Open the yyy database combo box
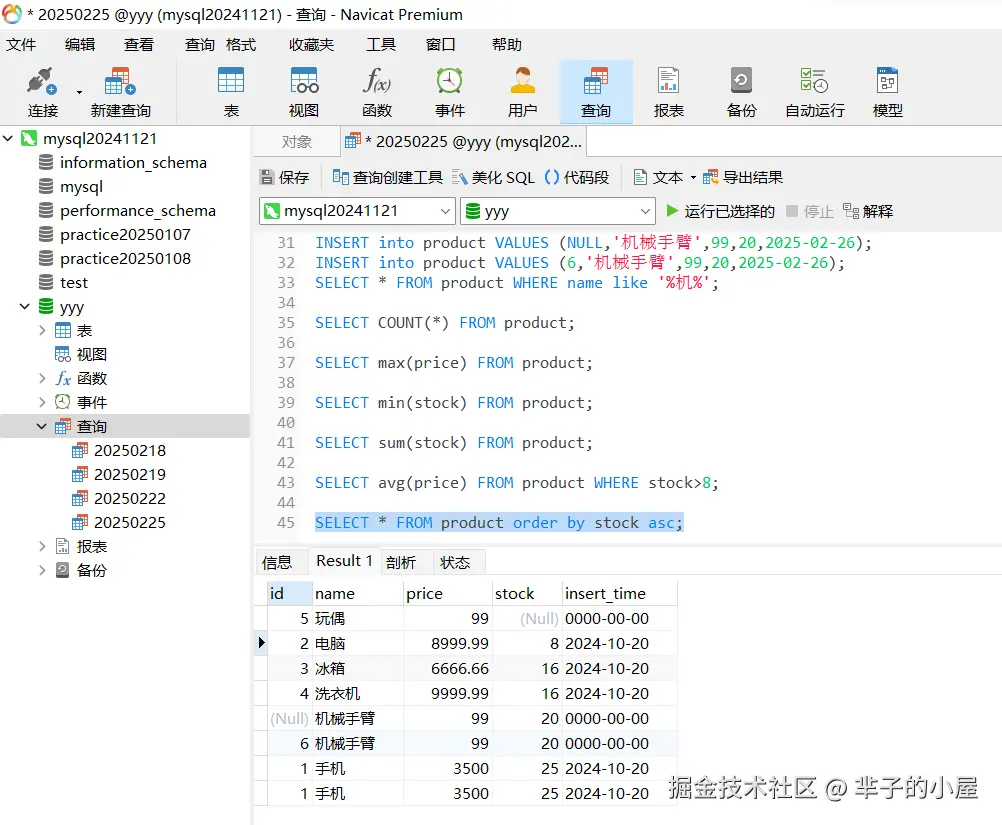Image resolution: width=1002 pixels, height=825 pixels. point(558,211)
